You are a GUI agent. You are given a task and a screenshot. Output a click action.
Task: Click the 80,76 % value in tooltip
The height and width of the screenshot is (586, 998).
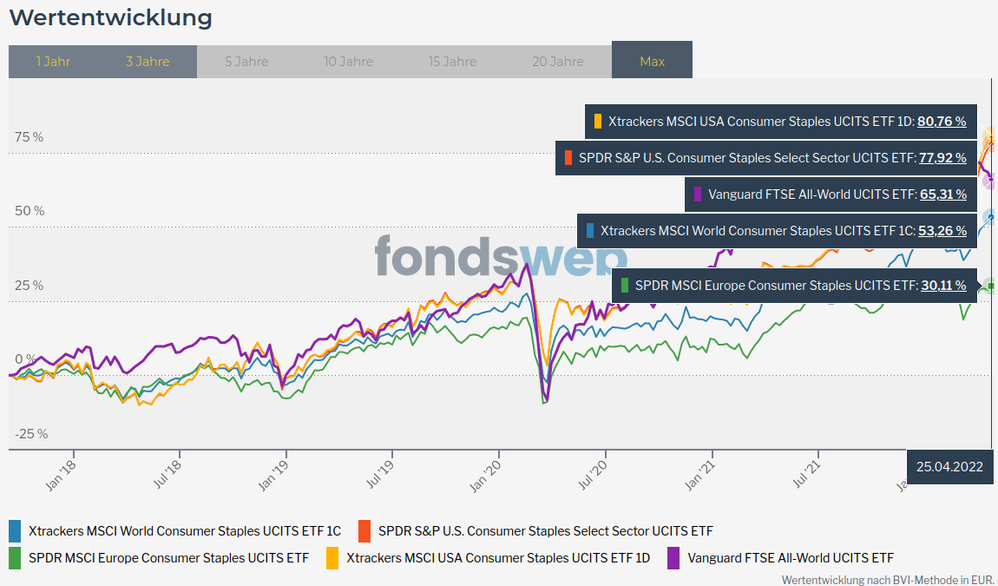(941, 121)
